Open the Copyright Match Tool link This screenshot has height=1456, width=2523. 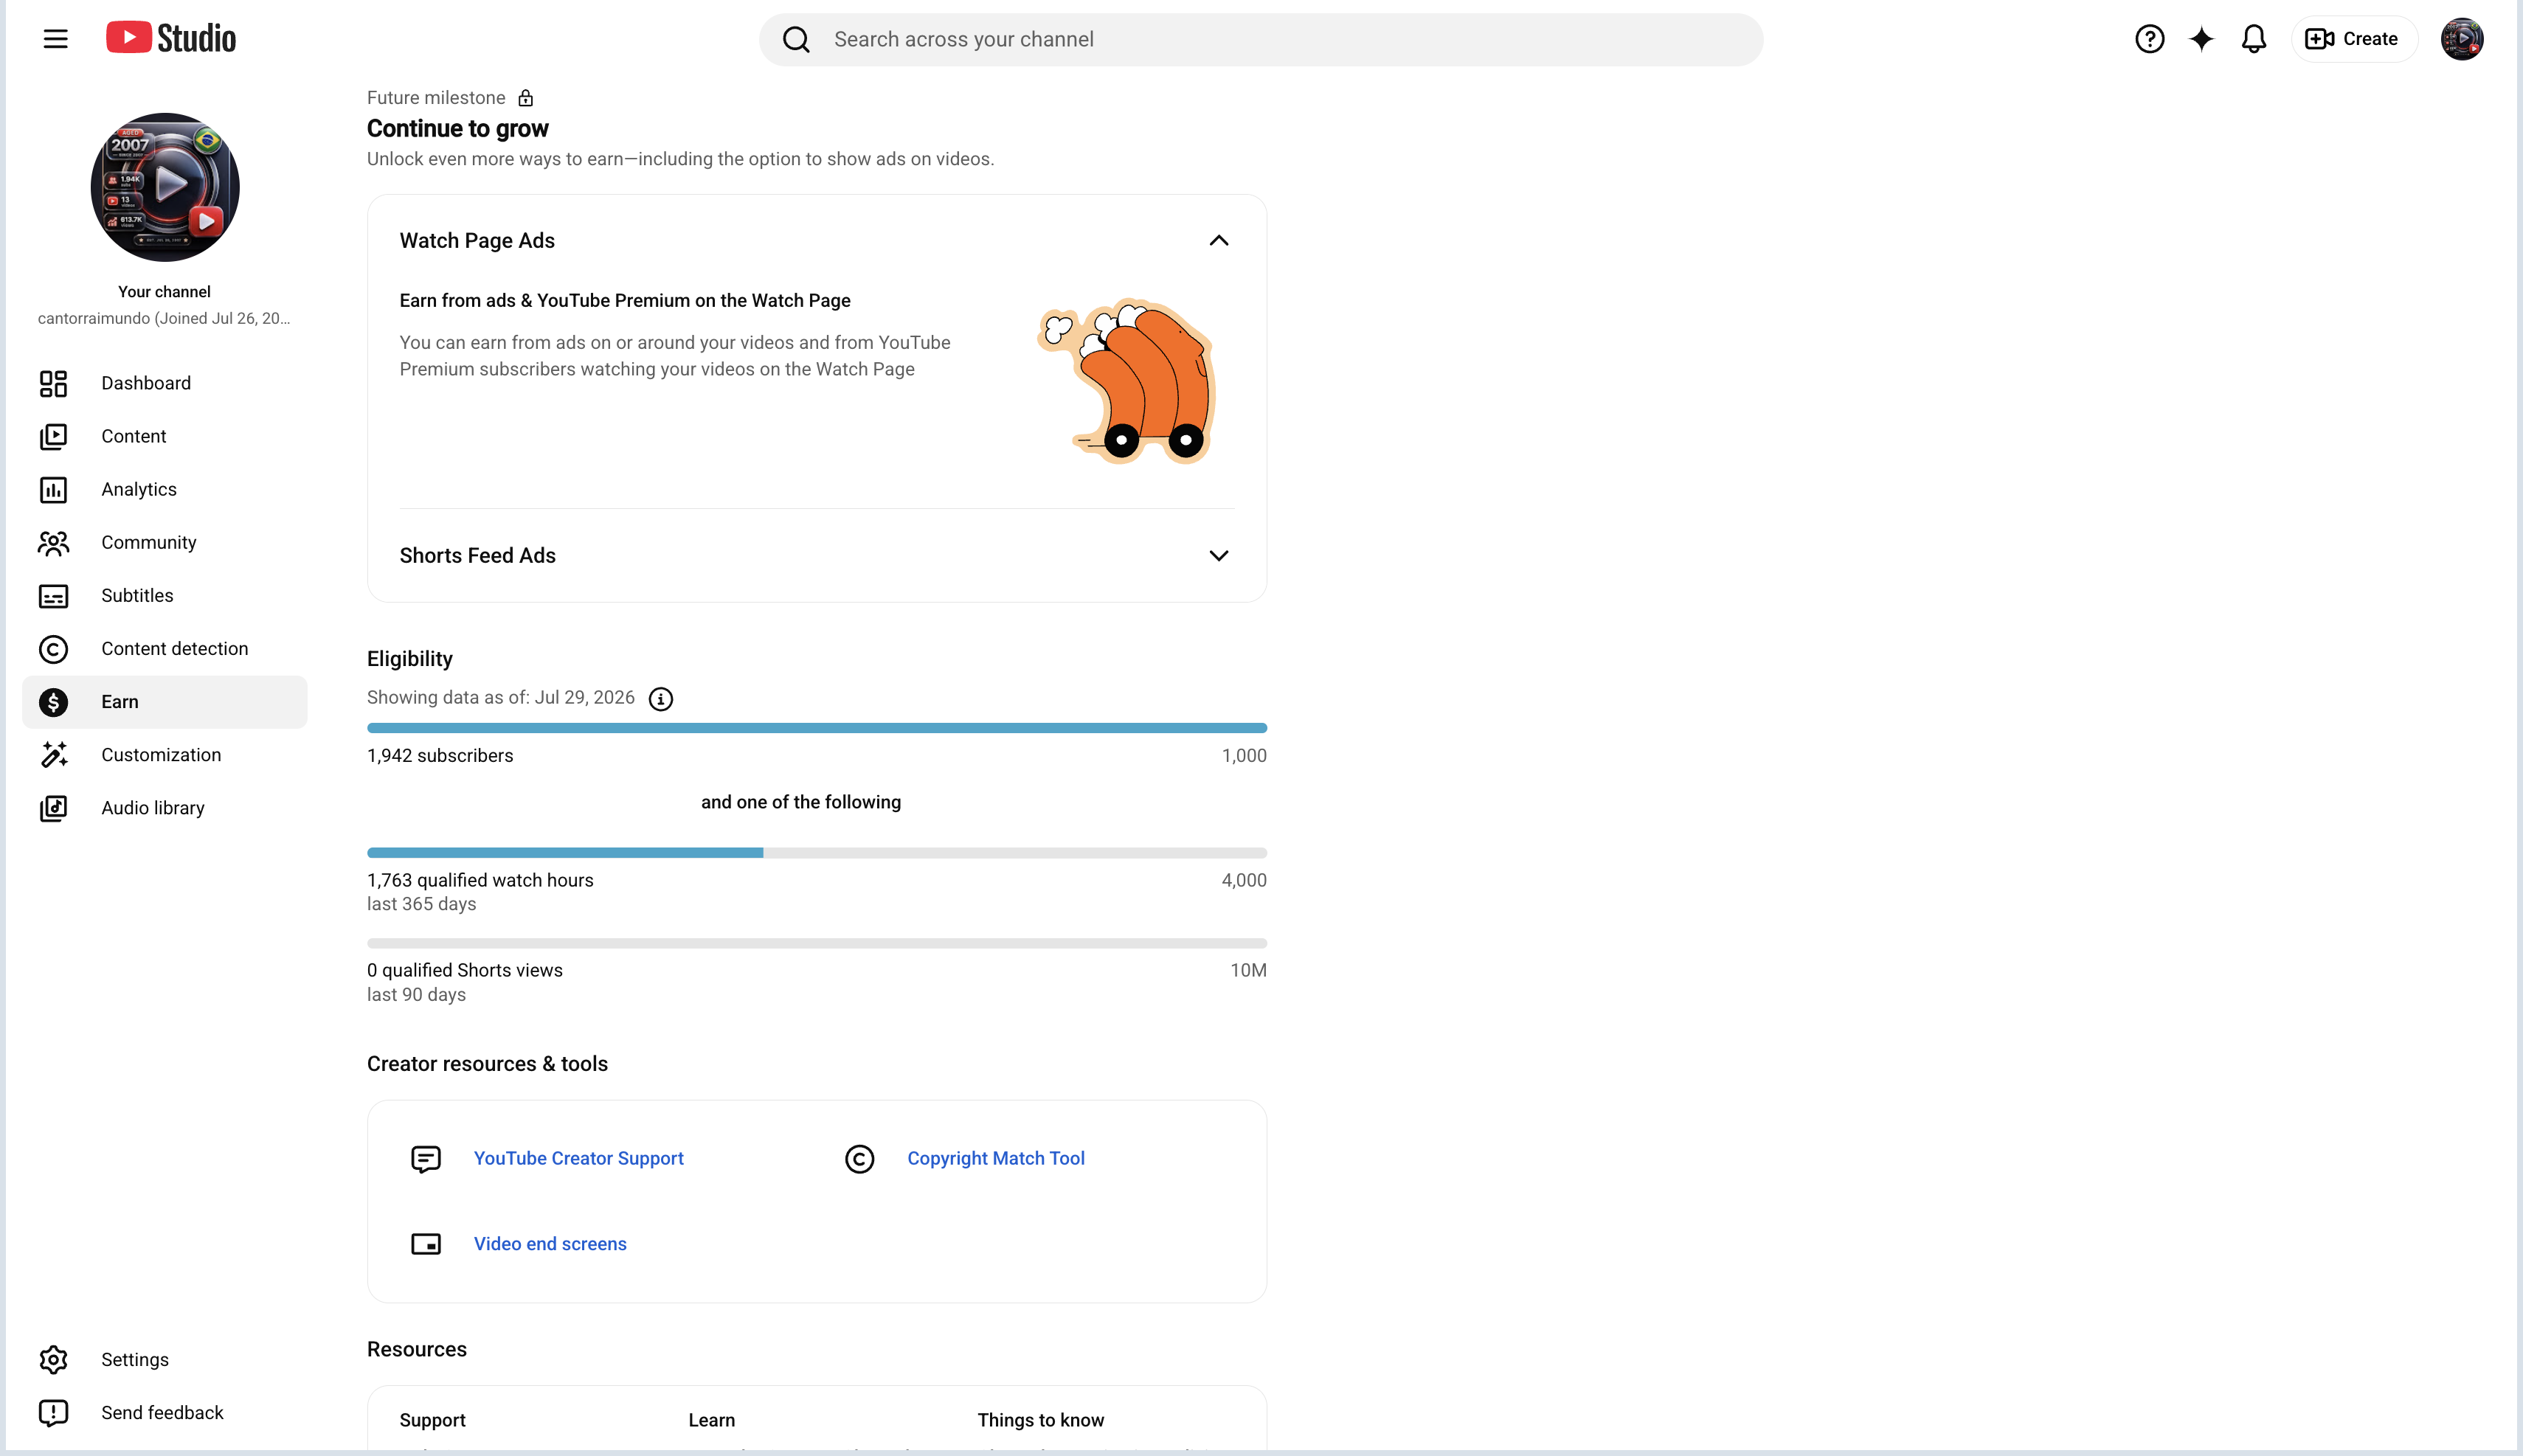pyautogui.click(x=996, y=1158)
